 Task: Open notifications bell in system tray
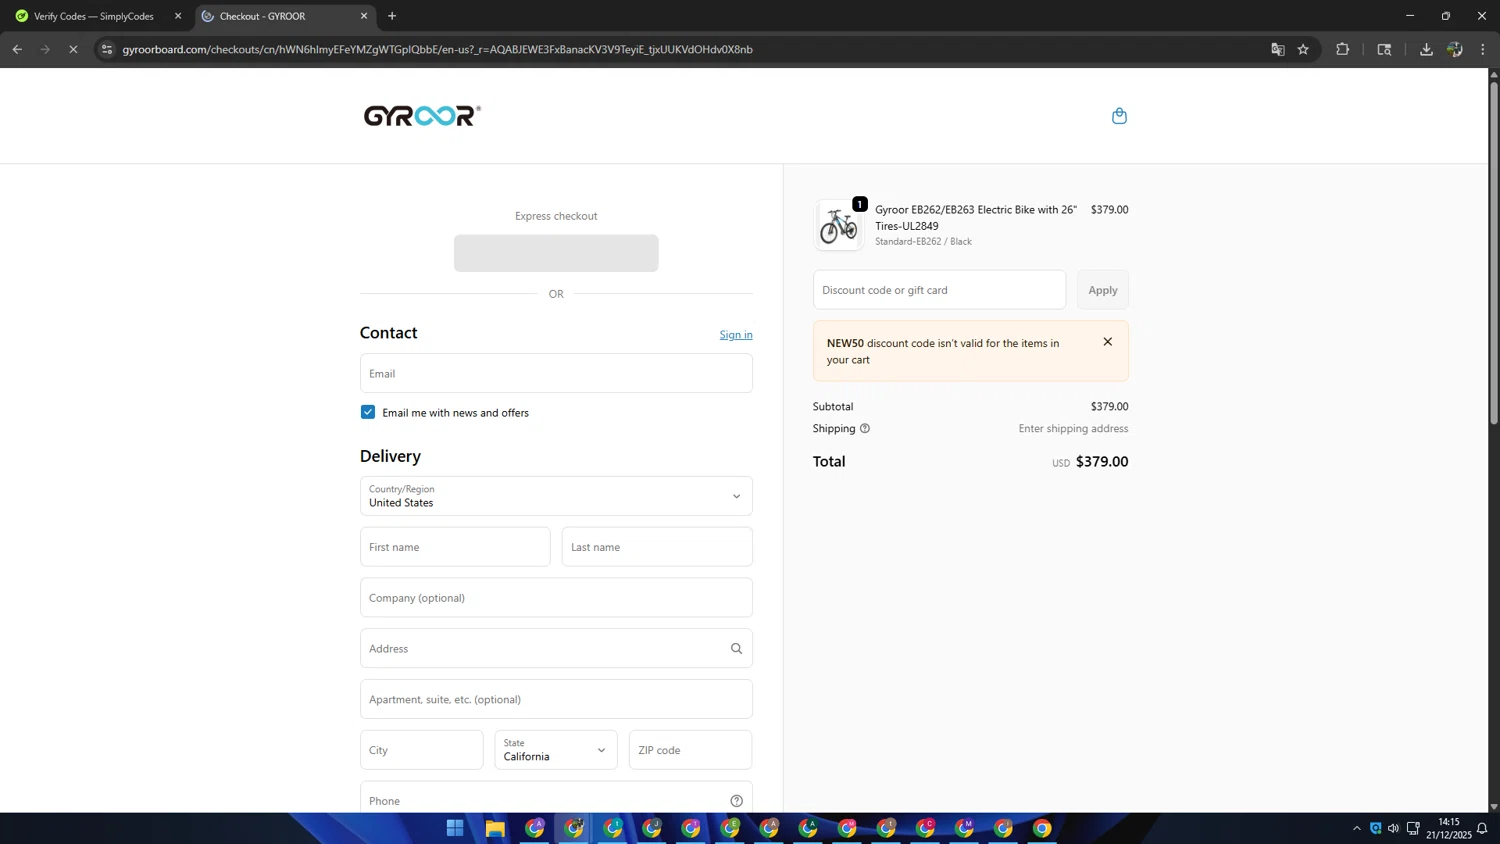(1482, 829)
